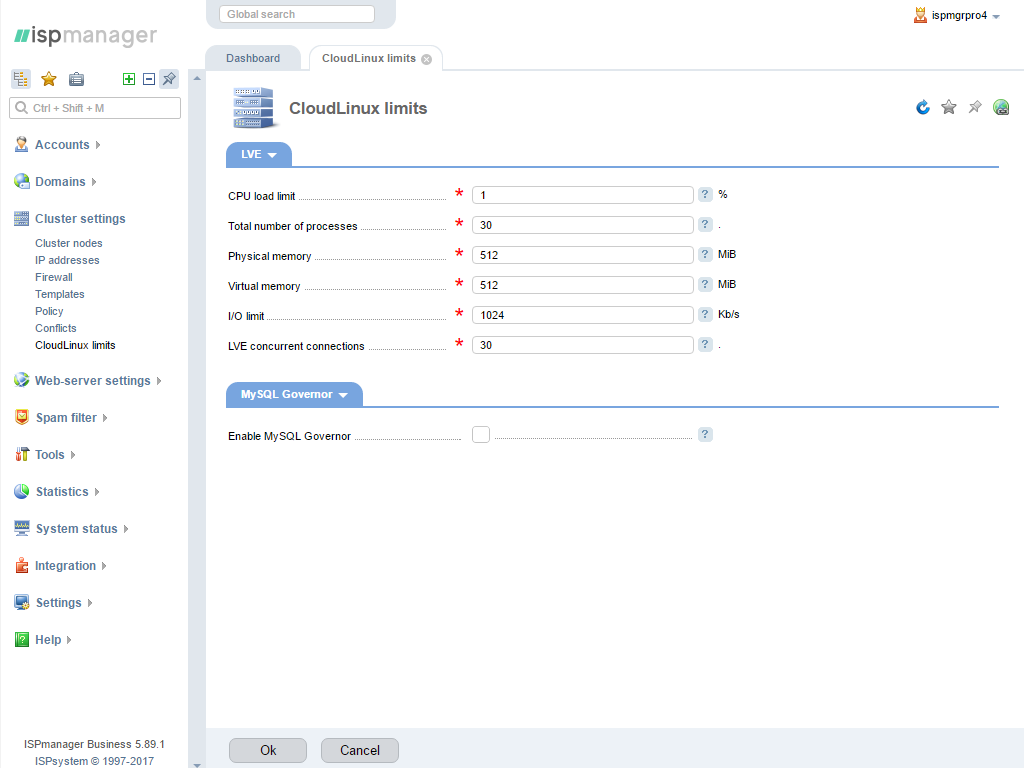The image size is (1024, 768).
Task: Click the ISPmanager logo
Action: tap(86, 35)
